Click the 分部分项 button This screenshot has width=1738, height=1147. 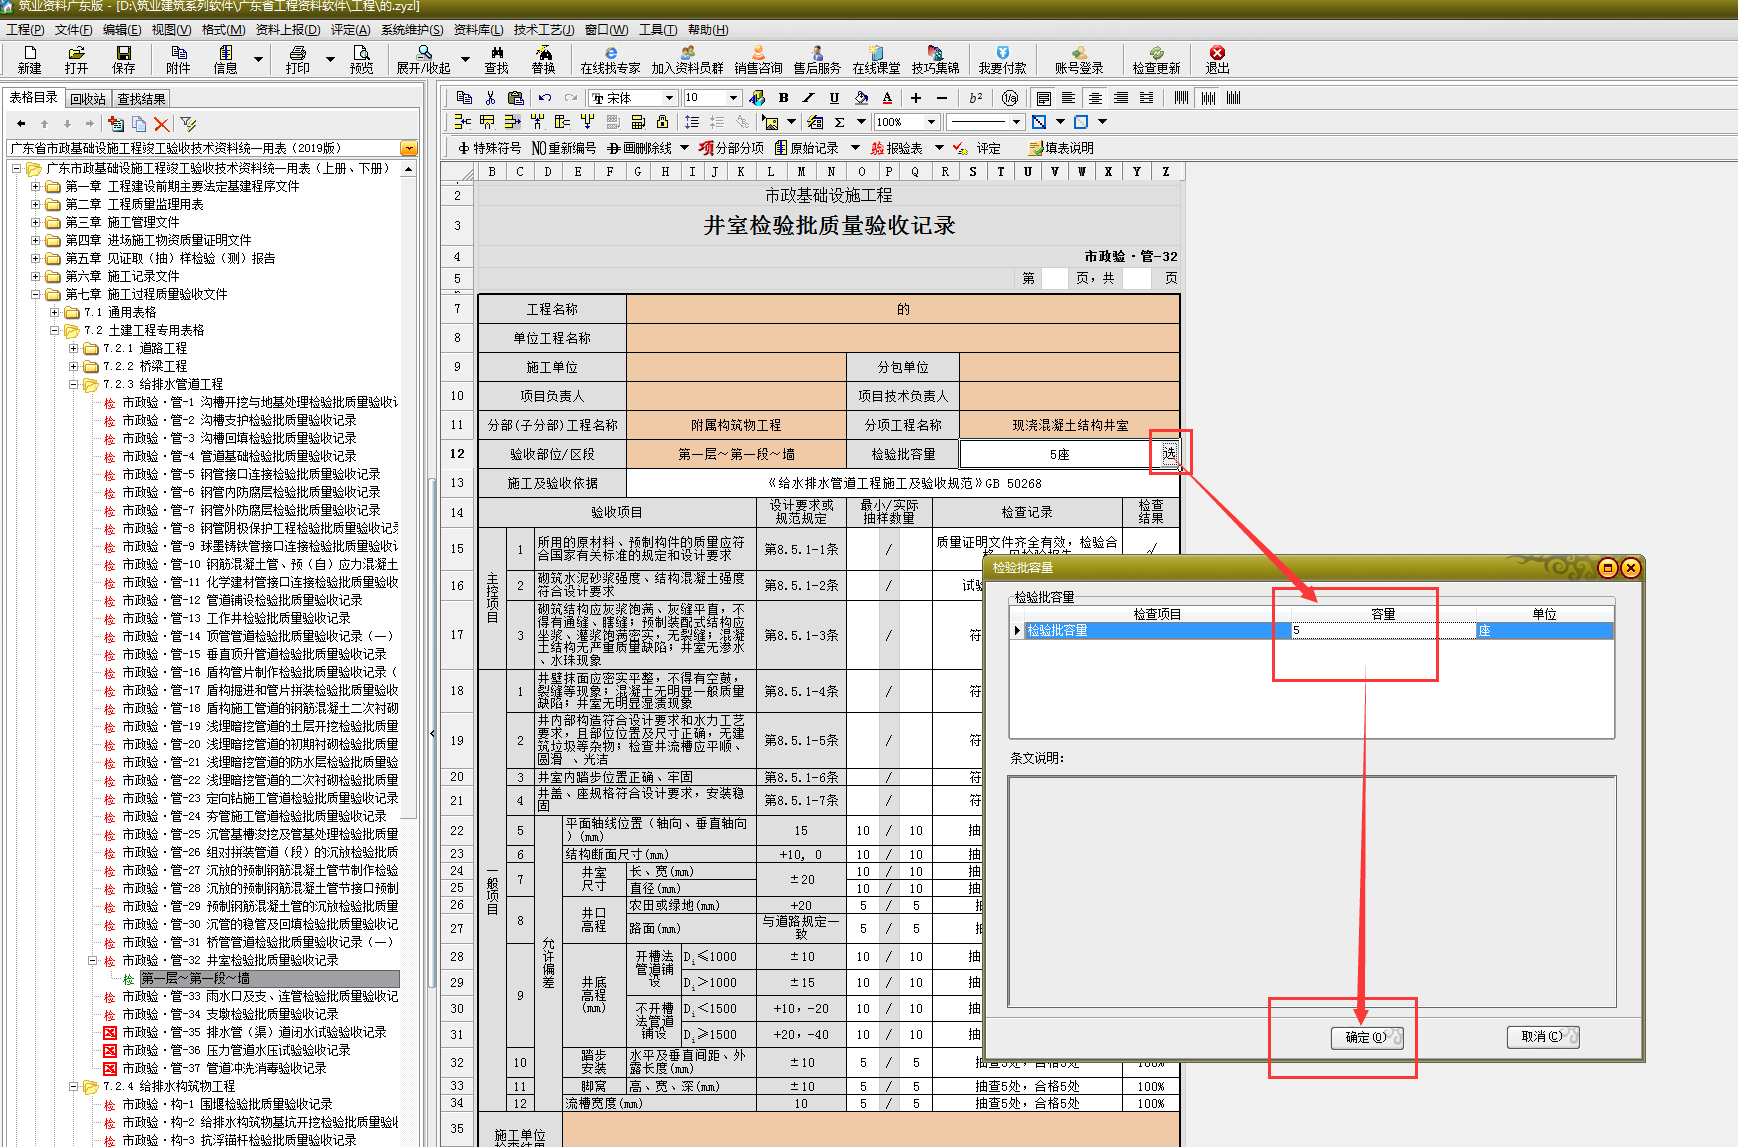click(732, 148)
